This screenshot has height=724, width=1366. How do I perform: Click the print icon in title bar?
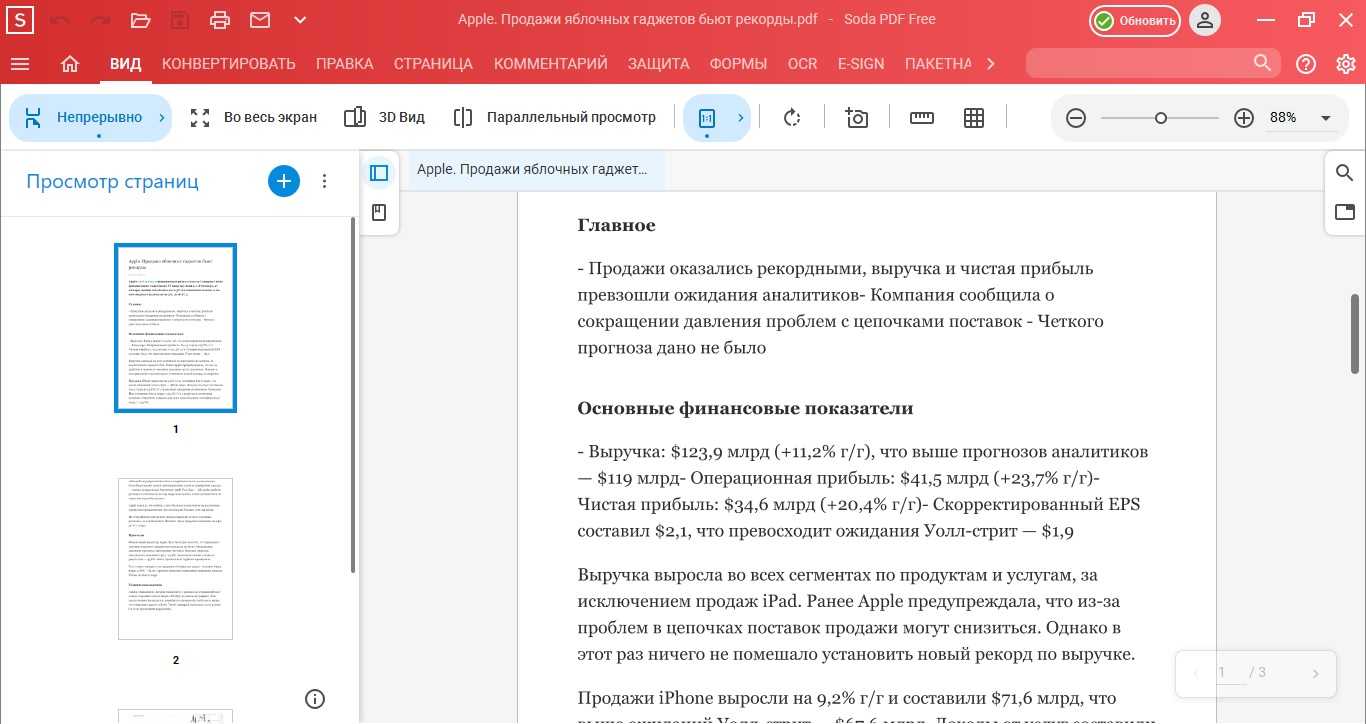coord(220,20)
